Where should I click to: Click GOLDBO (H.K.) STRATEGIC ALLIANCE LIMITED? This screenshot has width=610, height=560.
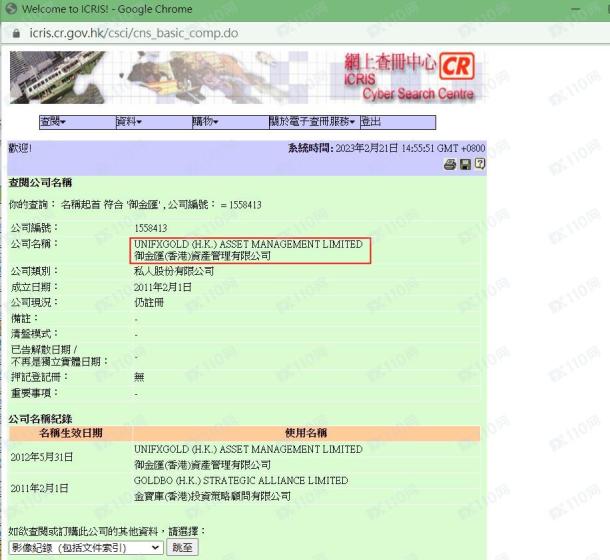tap(241, 481)
